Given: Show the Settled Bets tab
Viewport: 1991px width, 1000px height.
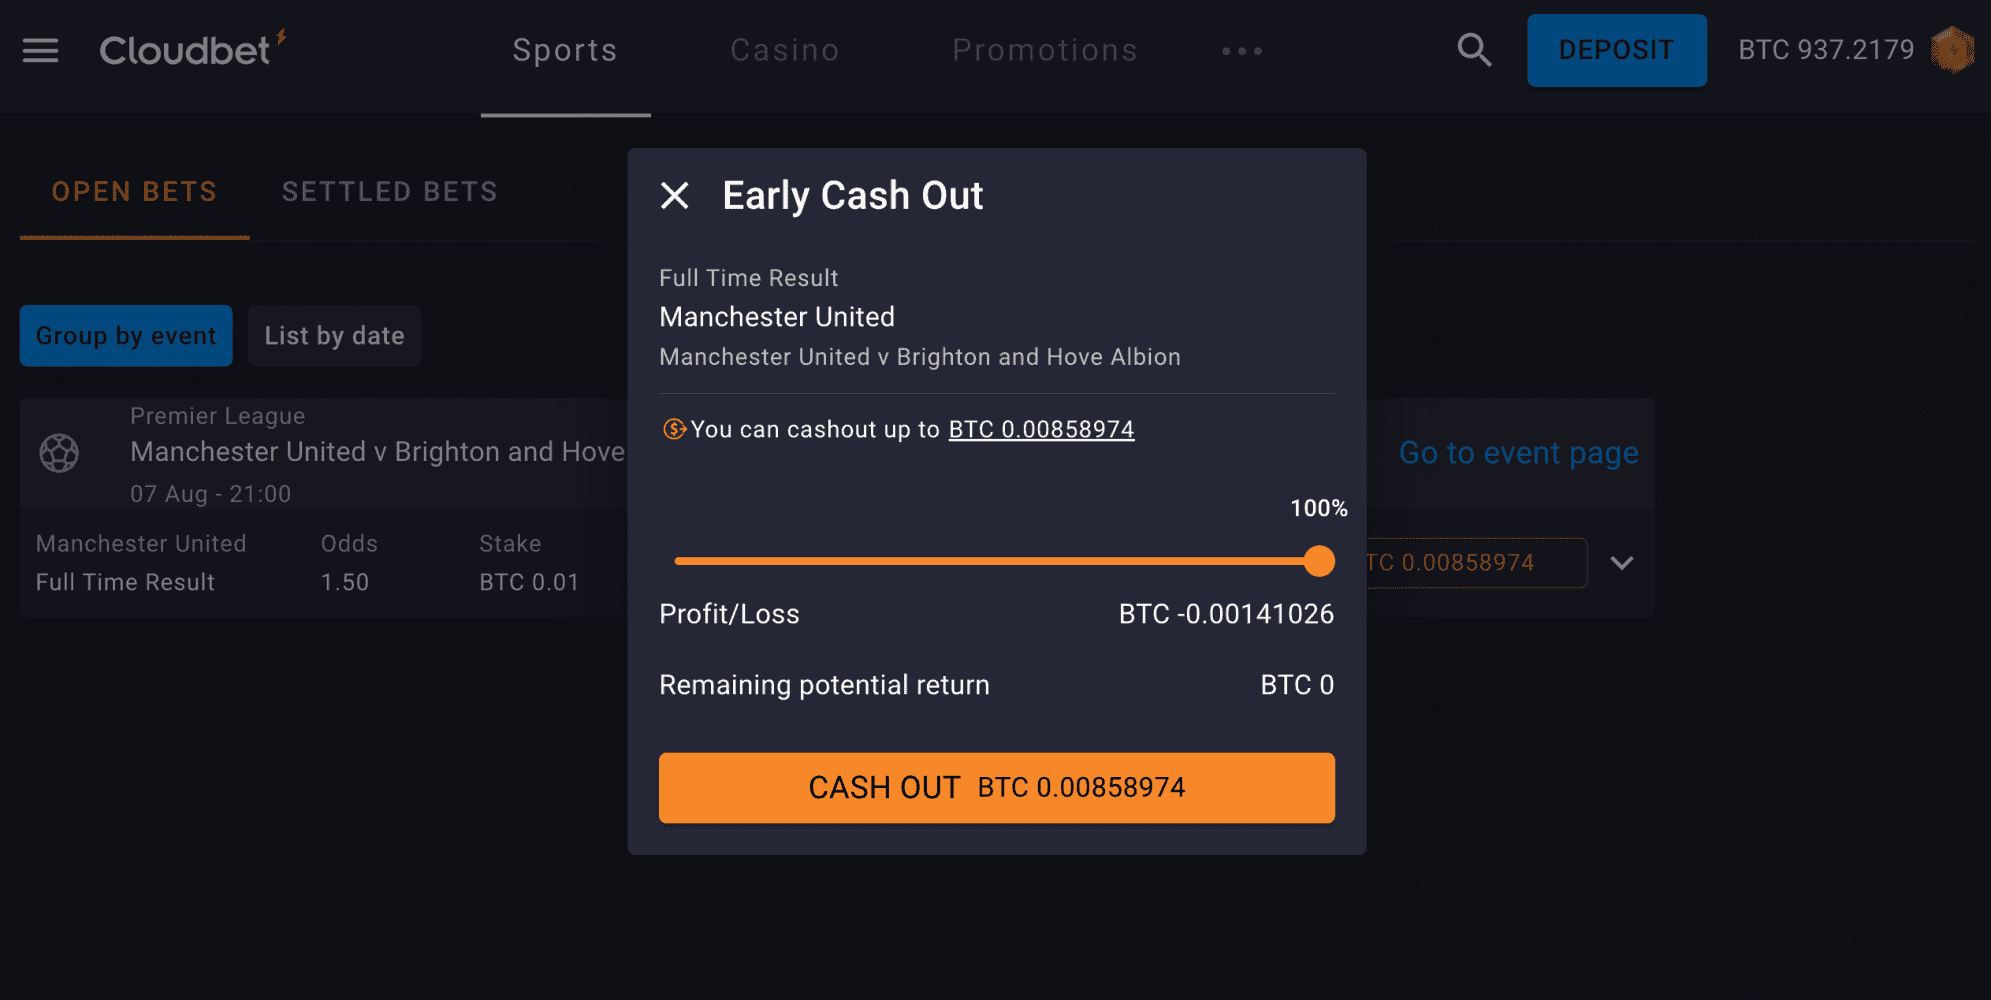Looking at the screenshot, I should (x=390, y=192).
